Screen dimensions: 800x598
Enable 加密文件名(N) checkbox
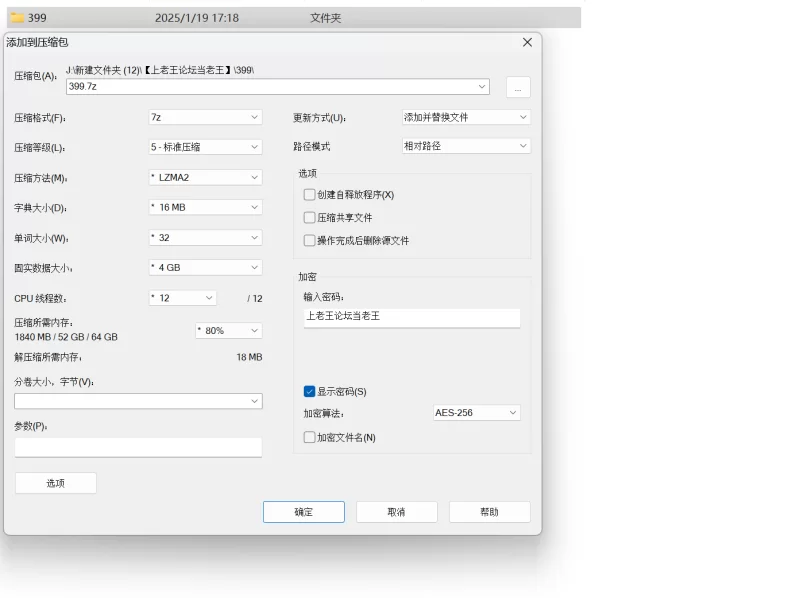(x=309, y=437)
